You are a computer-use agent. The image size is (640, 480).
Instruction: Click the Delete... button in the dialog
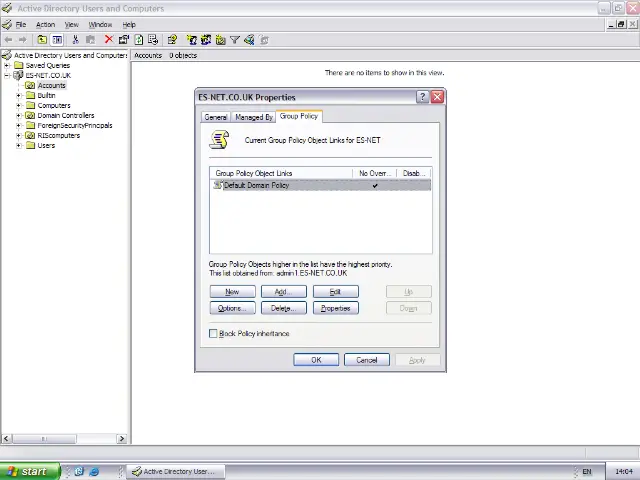coord(284,308)
